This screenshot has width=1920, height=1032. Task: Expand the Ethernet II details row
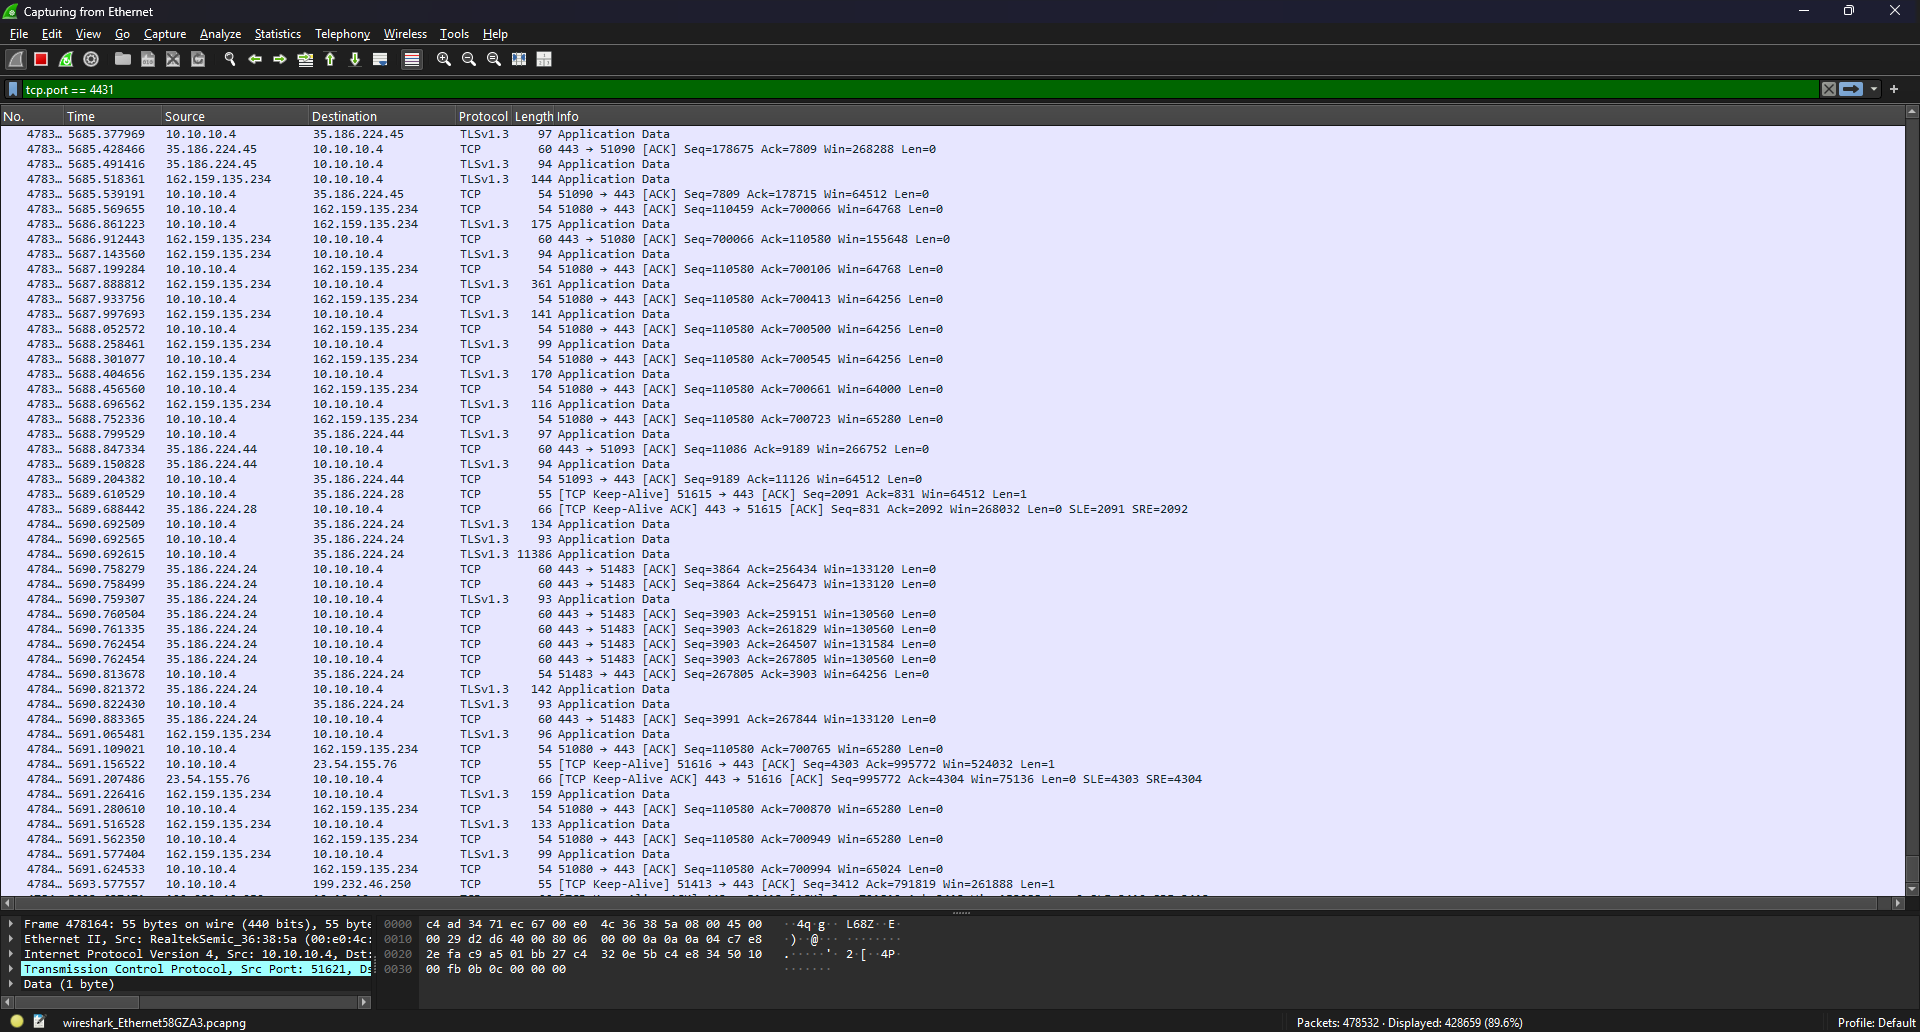(11, 939)
